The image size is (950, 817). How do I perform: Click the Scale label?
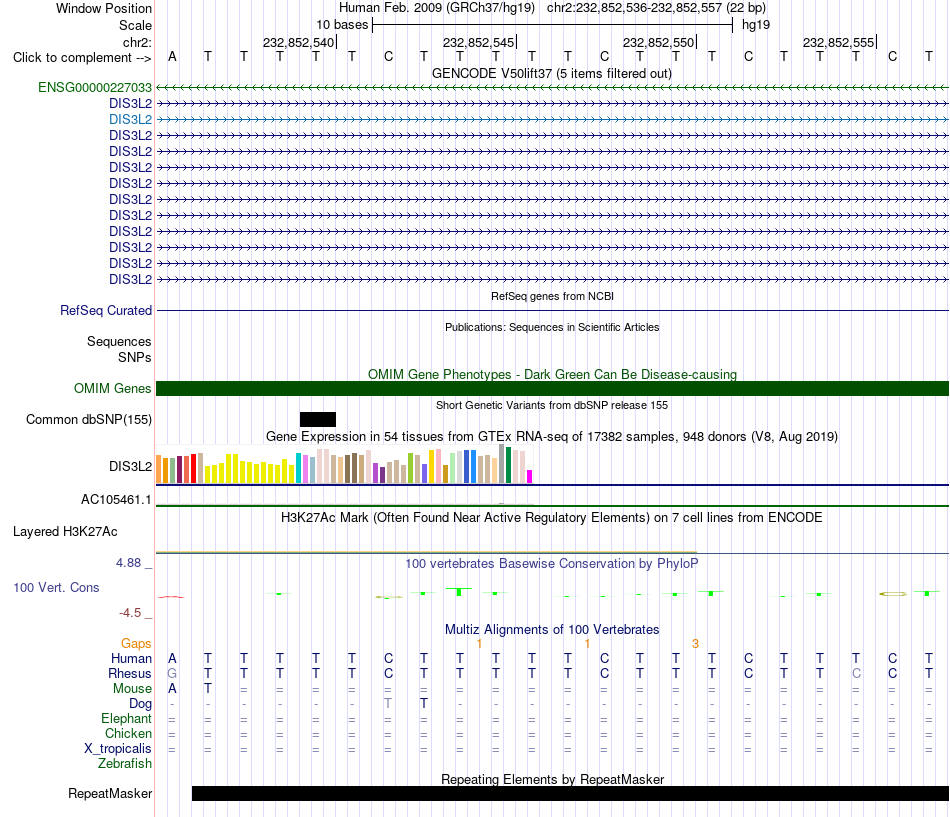coord(136,25)
